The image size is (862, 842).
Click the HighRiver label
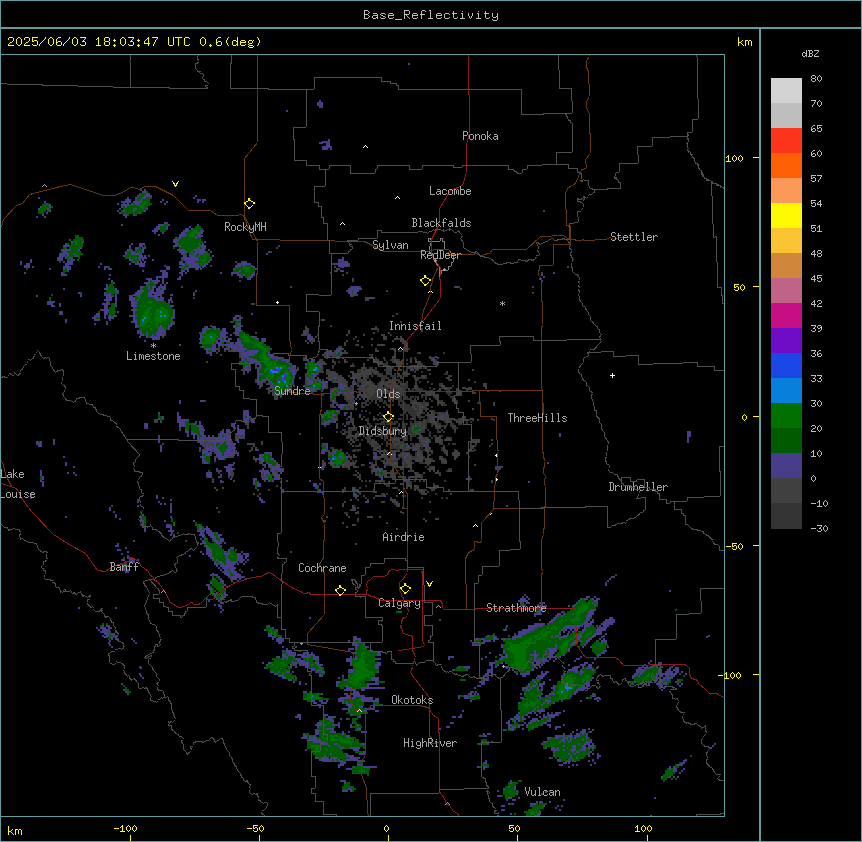click(430, 743)
